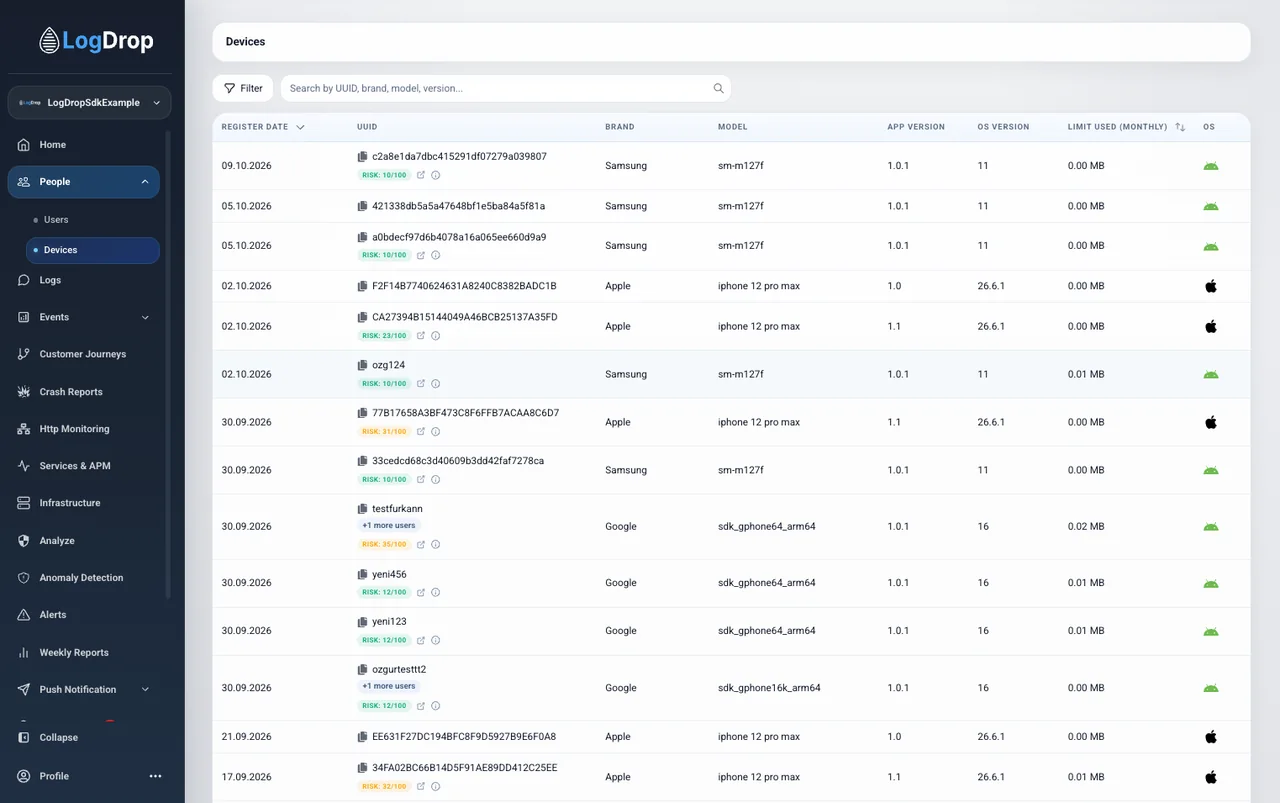Open Weekly Reports in sidebar
1280x803 pixels.
point(73,653)
